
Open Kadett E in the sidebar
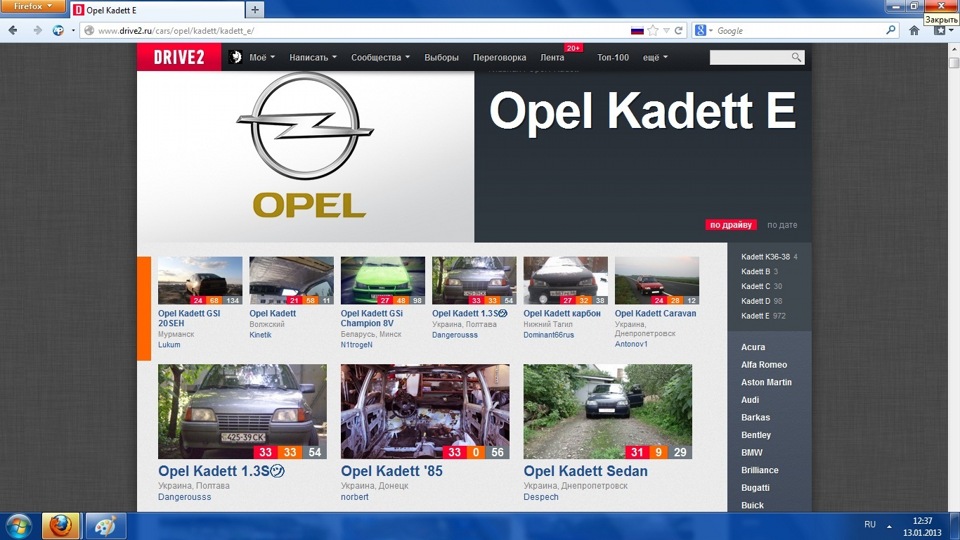pos(755,315)
